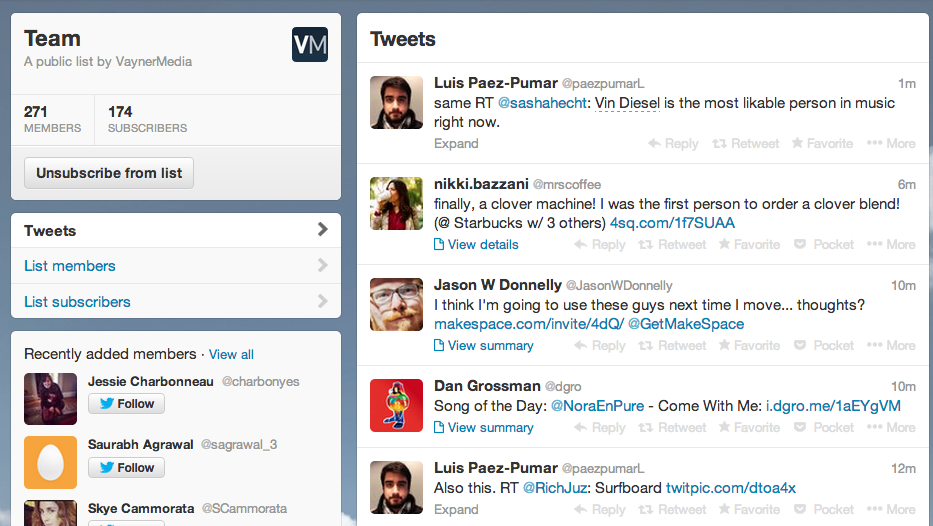Favorite the Vin Diesel tweet
Viewport: 933px width, 526px height.
(822, 143)
